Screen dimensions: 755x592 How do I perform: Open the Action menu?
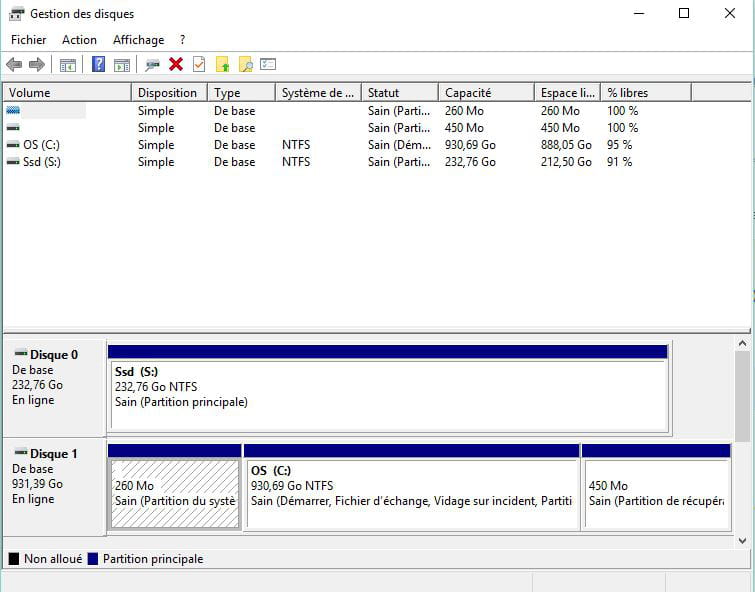(x=79, y=40)
